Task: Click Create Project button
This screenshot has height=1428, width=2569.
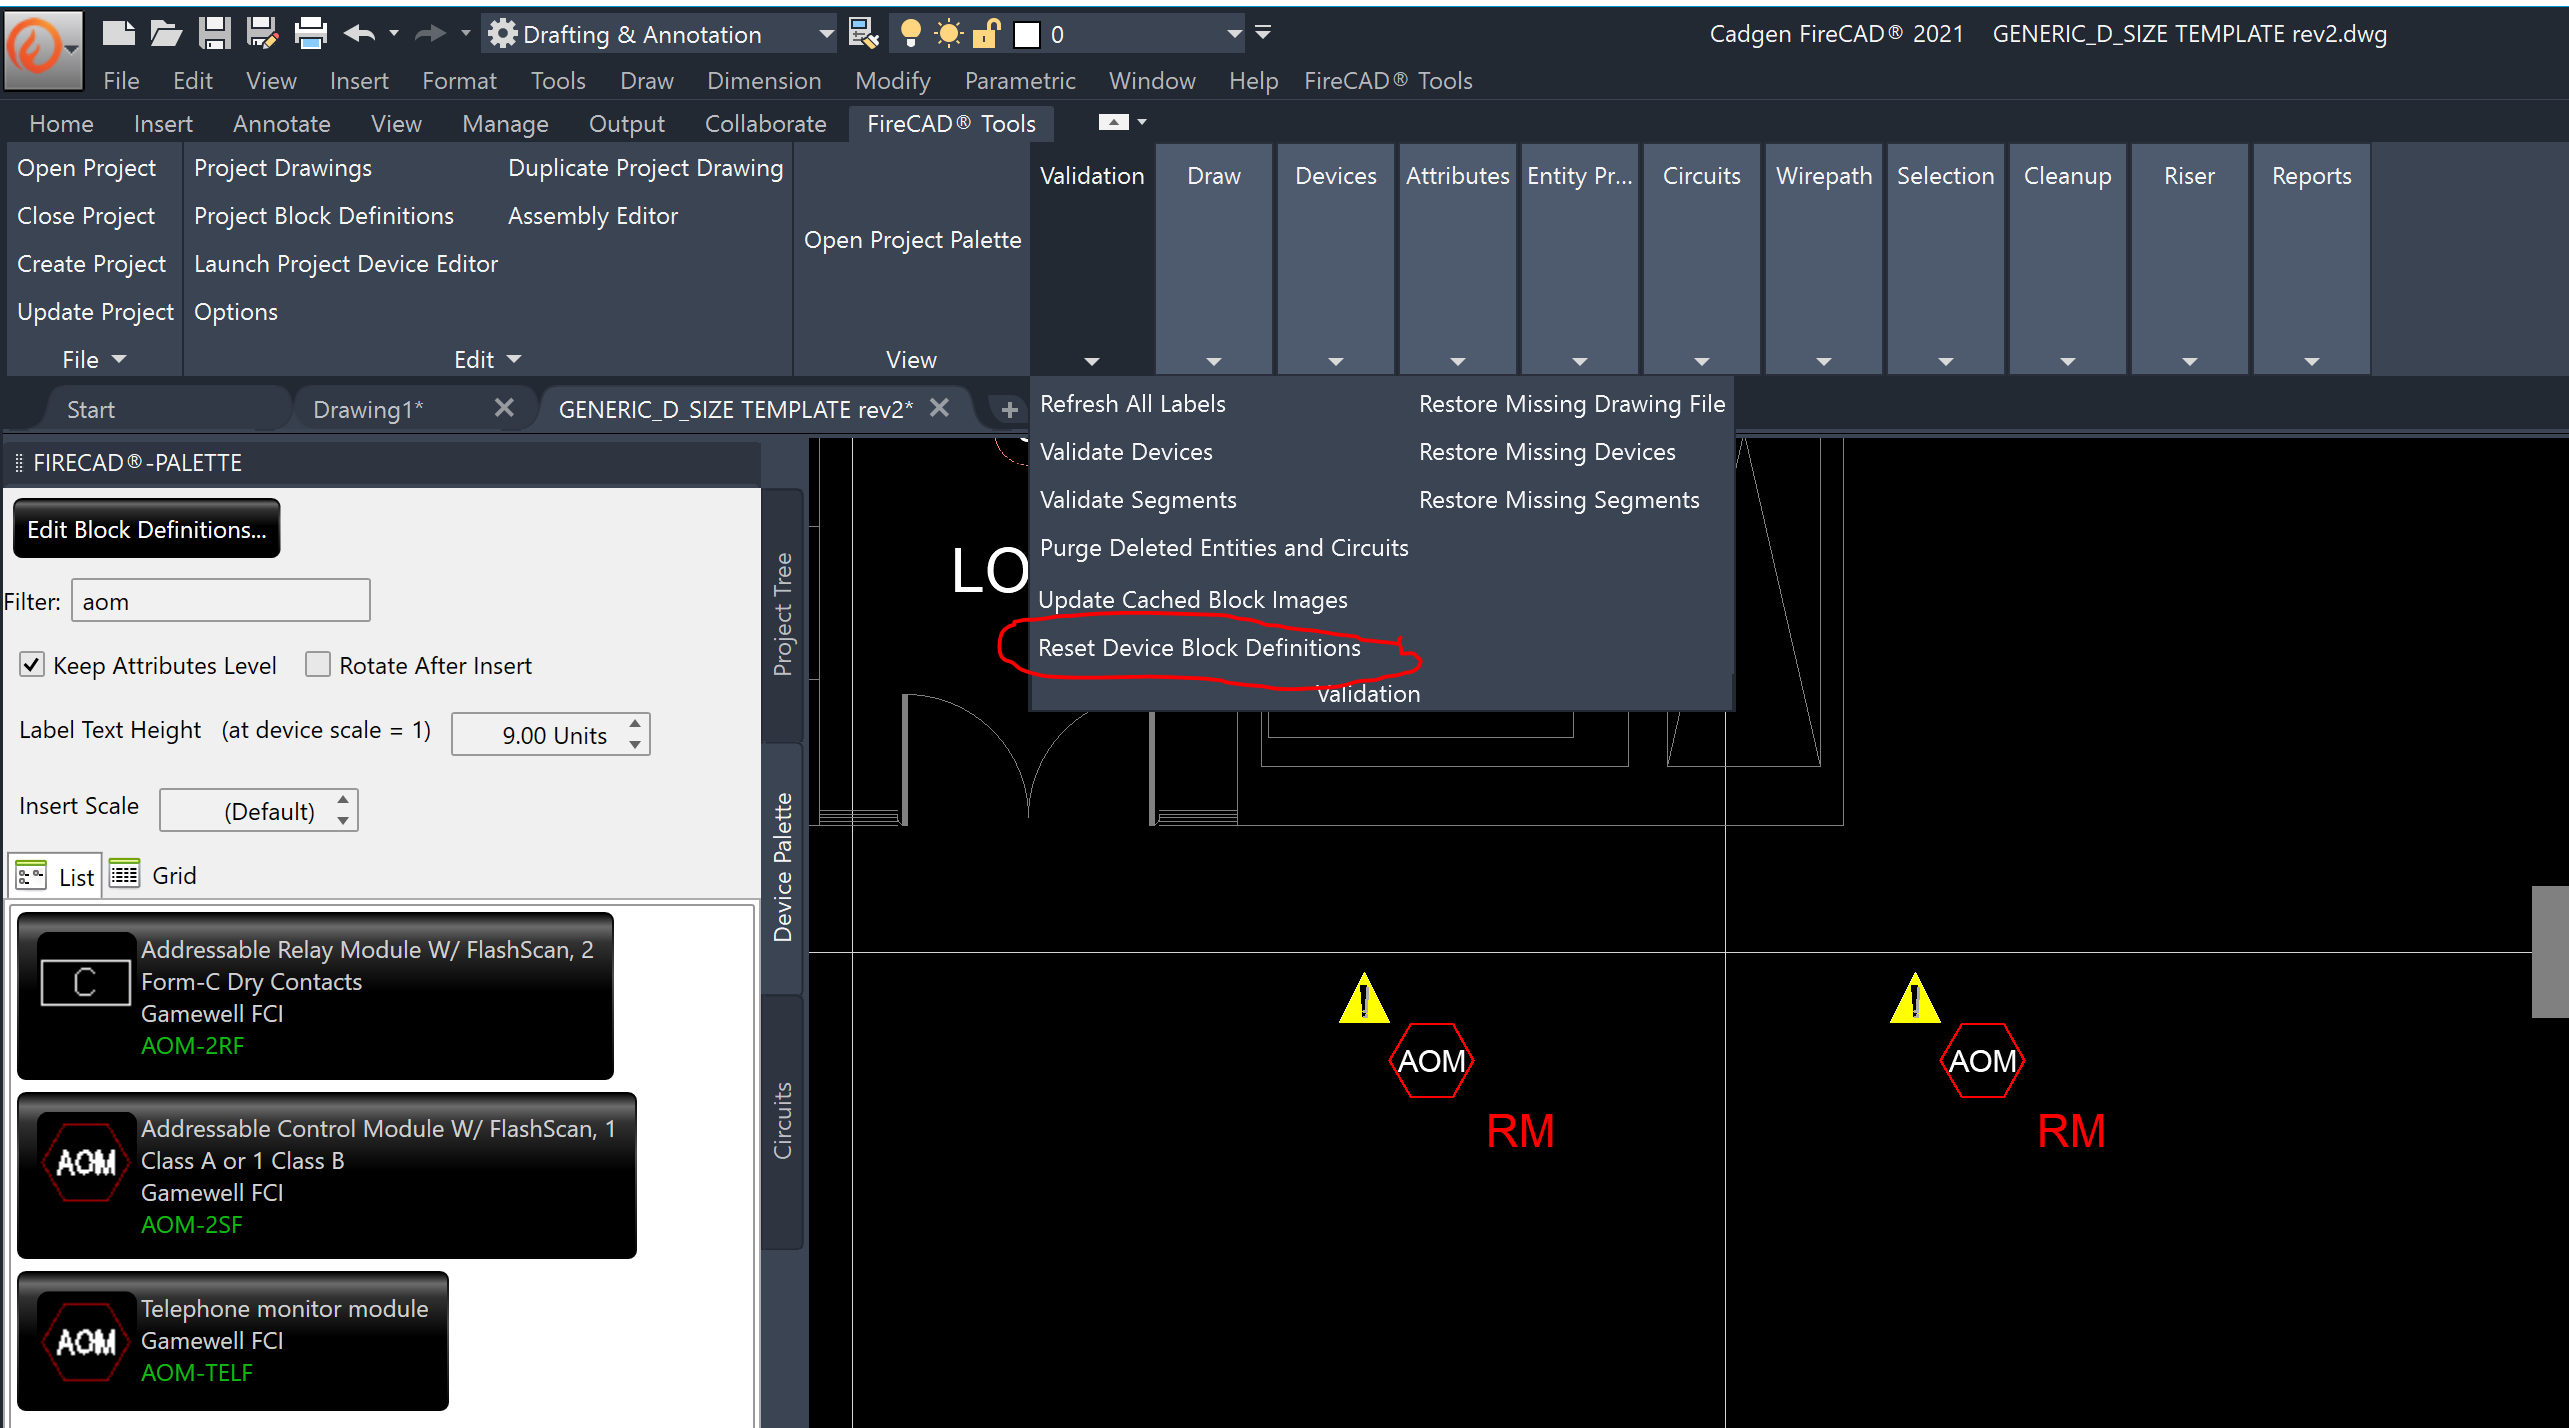Action: click(x=92, y=264)
